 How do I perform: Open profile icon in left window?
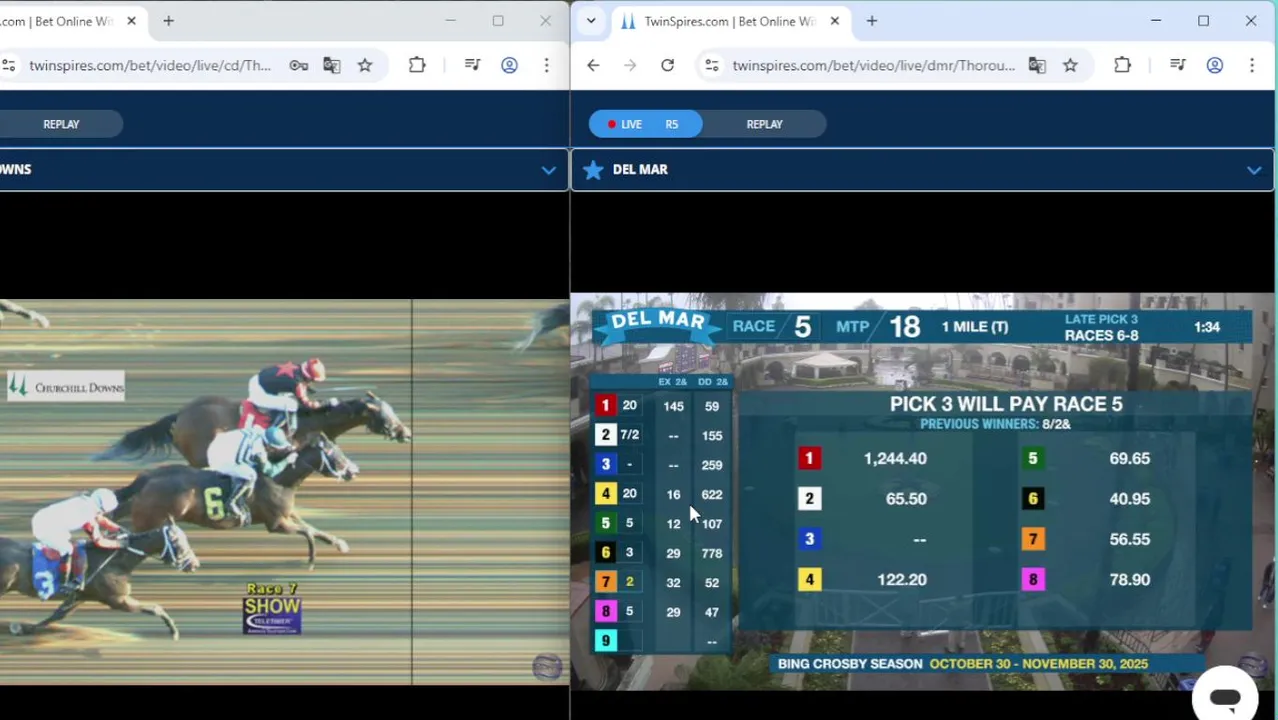pos(509,65)
